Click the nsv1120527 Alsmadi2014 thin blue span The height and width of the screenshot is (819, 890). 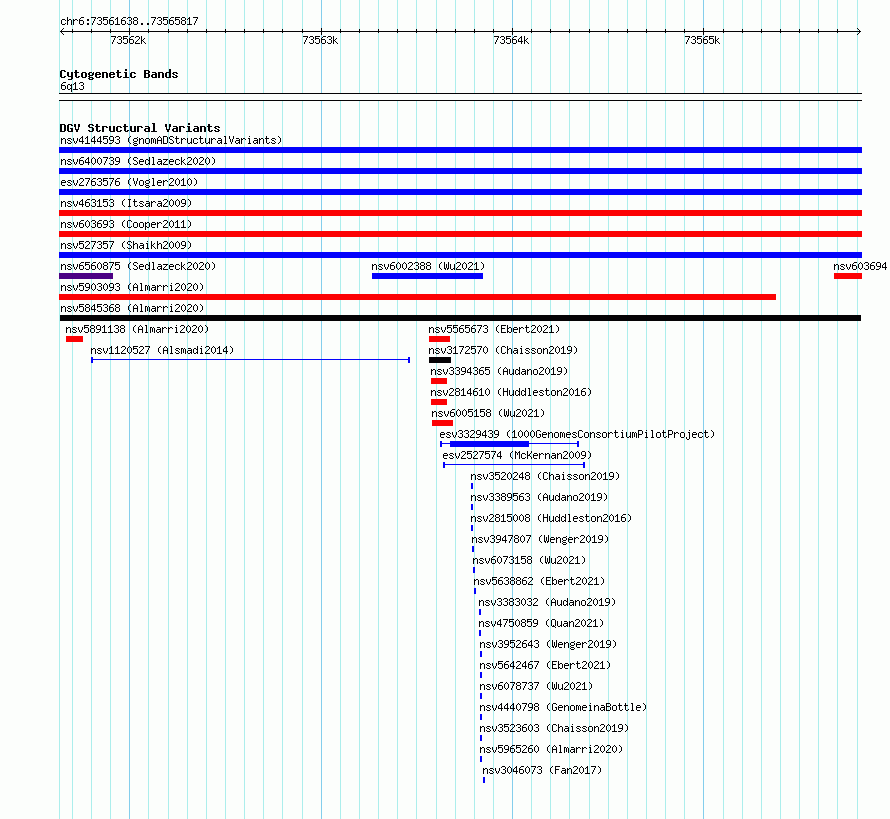250,360
